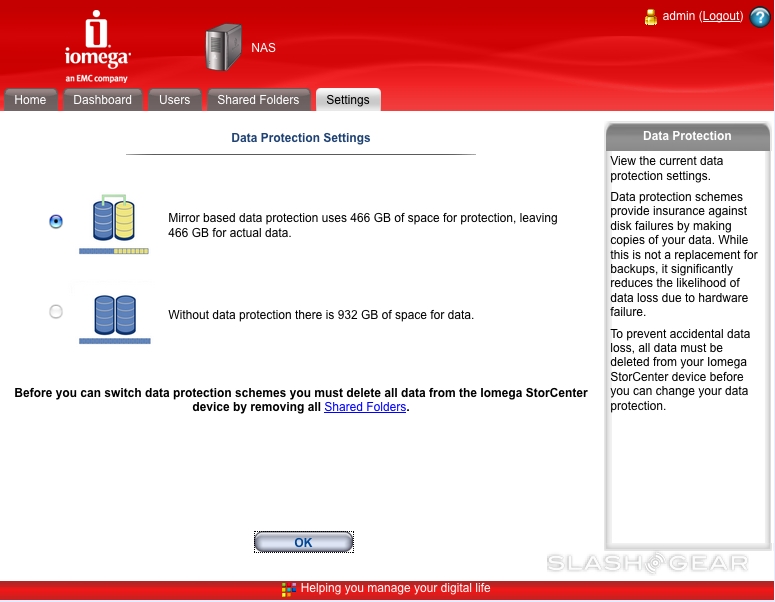This screenshot has width=775, height=602.
Task: Click the unprotected blue disks icon
Action: (114, 314)
